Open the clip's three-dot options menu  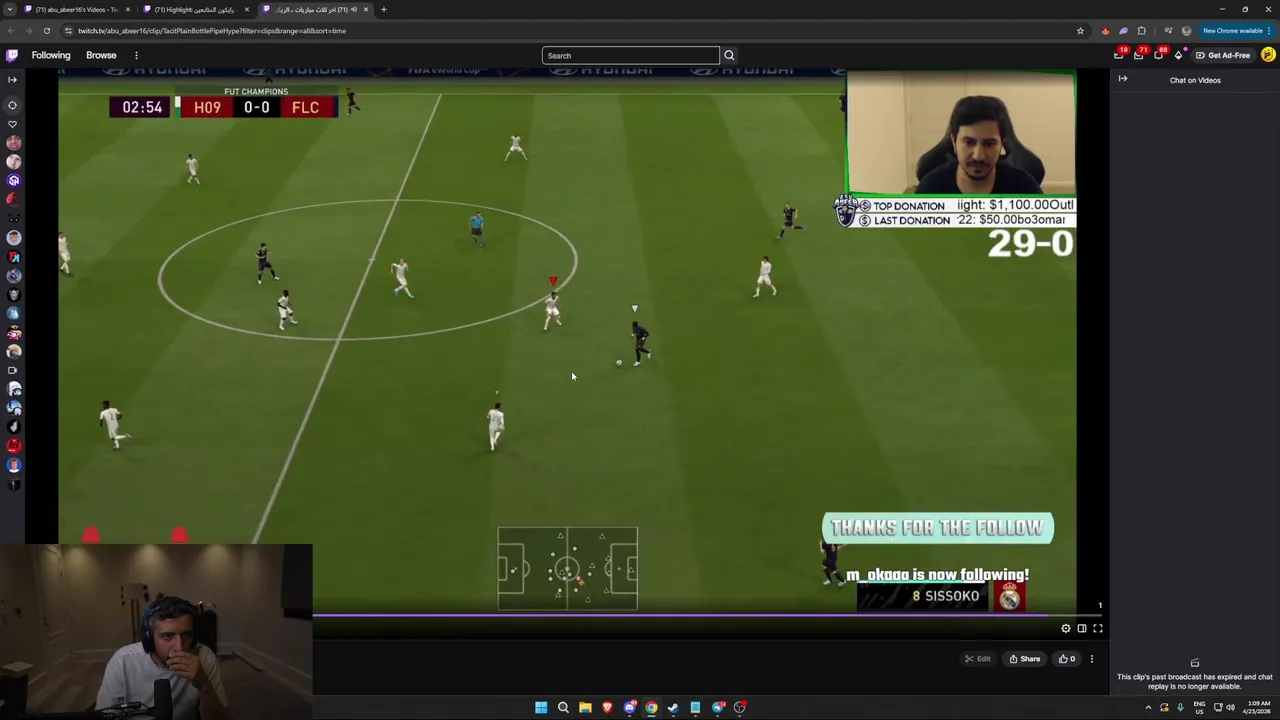pos(1092,659)
